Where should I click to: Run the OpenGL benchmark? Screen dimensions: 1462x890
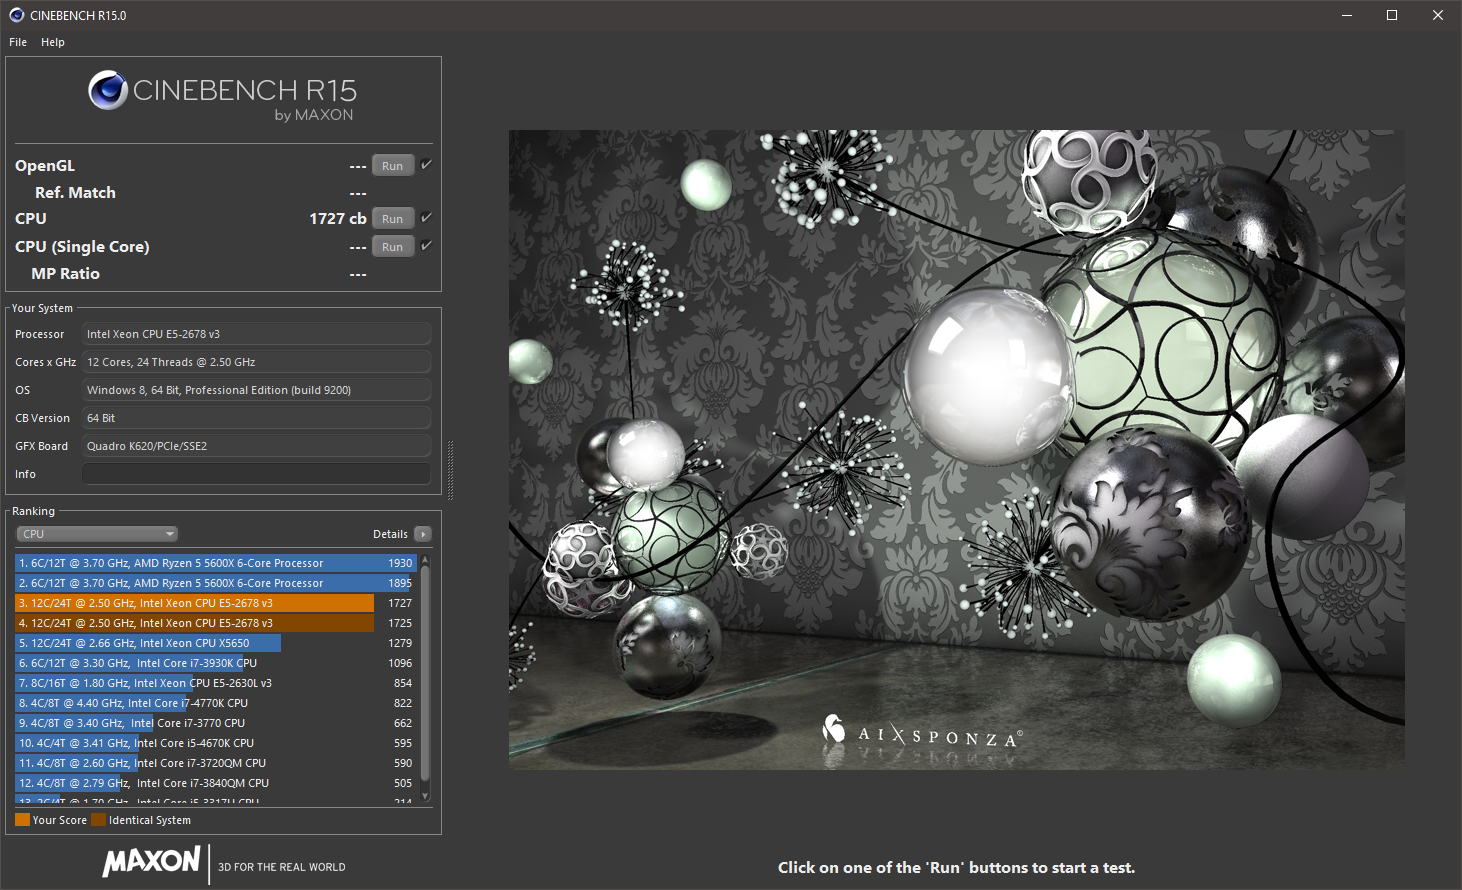(393, 166)
